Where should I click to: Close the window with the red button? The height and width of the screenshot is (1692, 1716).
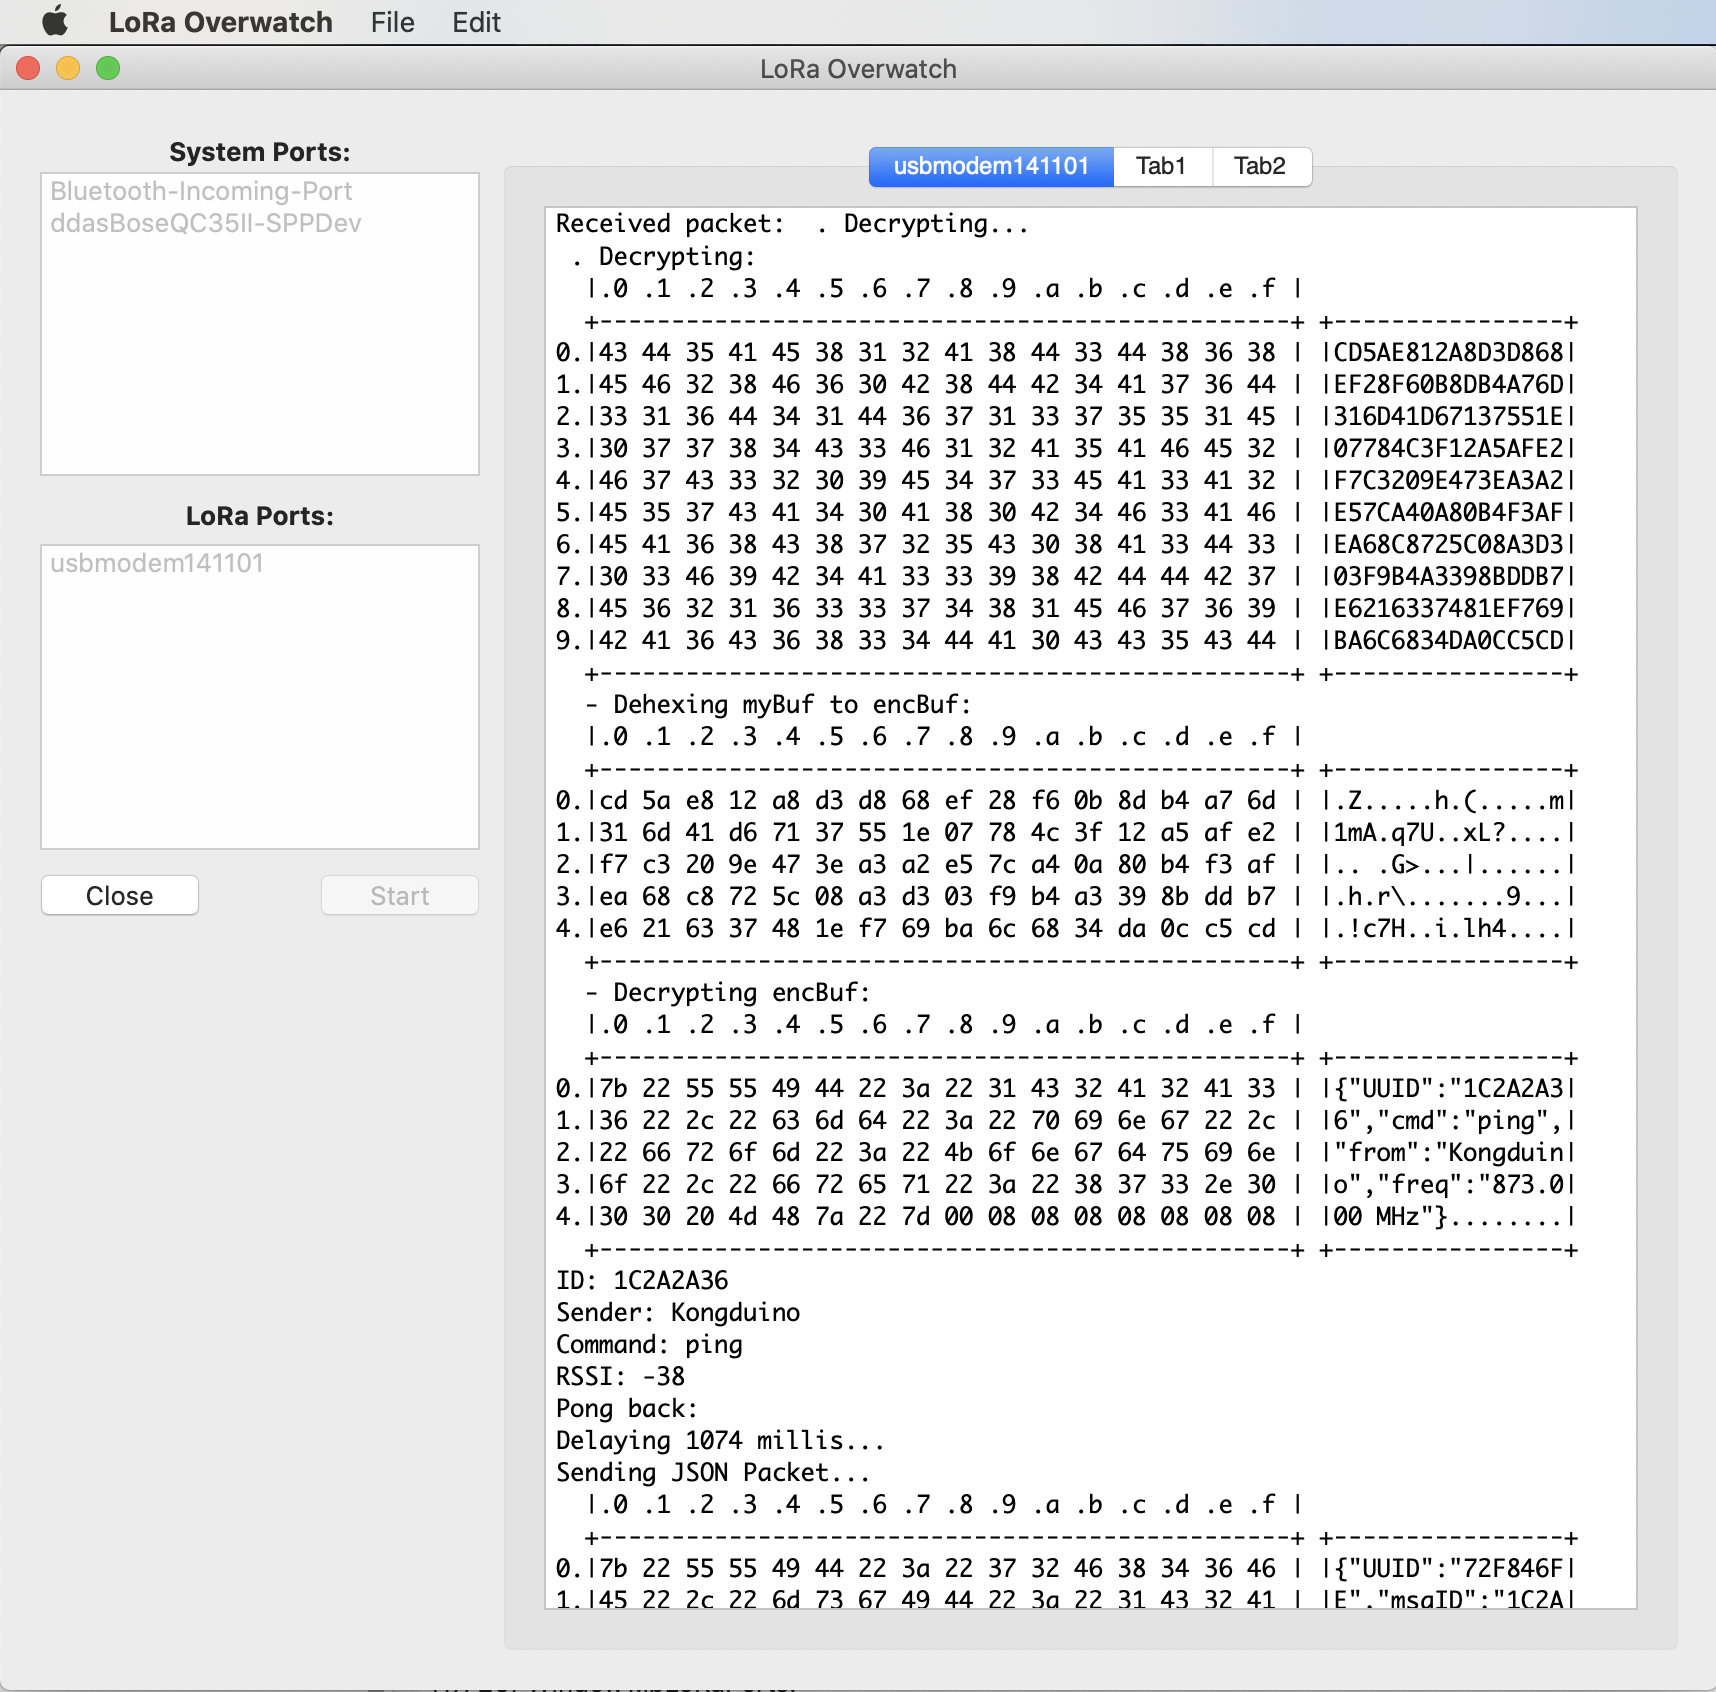pos(29,68)
